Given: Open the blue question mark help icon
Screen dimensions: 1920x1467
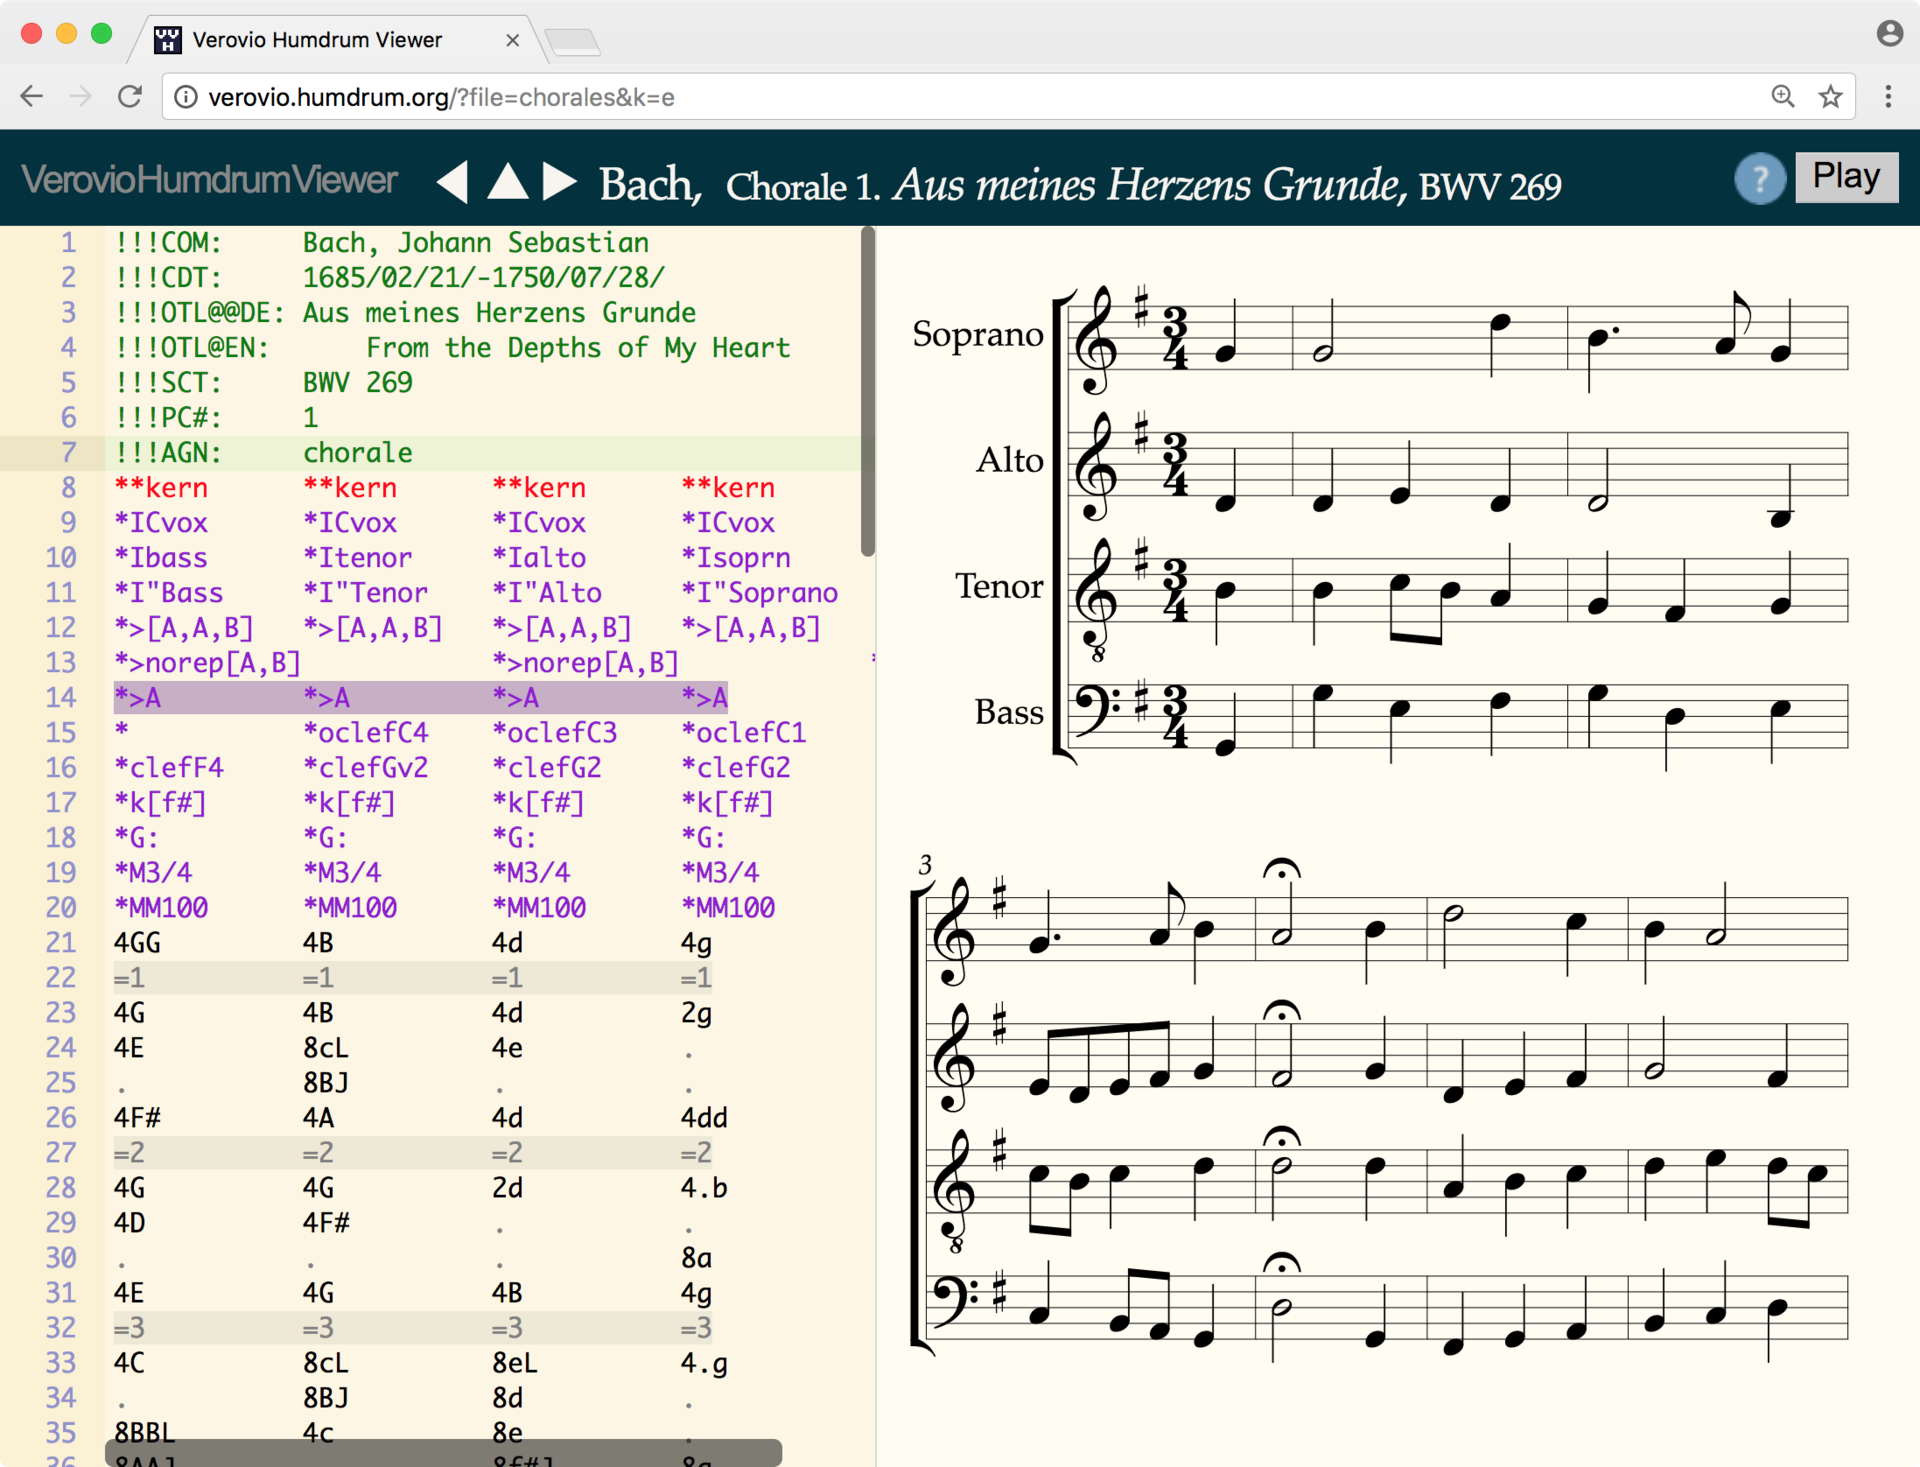Looking at the screenshot, I should click(x=1759, y=180).
